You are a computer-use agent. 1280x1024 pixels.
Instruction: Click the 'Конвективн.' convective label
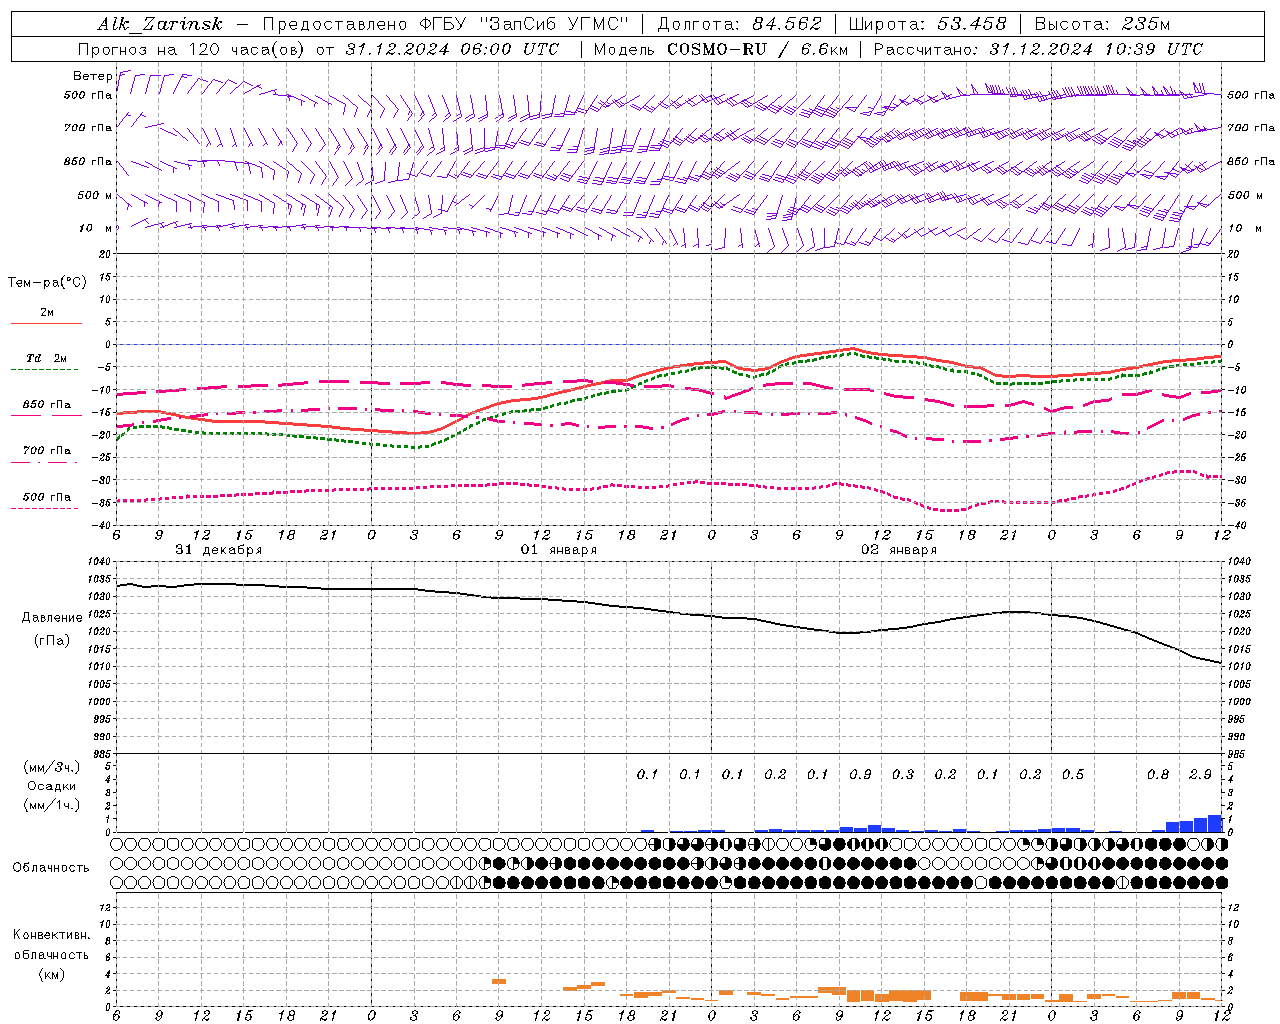(x=51, y=935)
